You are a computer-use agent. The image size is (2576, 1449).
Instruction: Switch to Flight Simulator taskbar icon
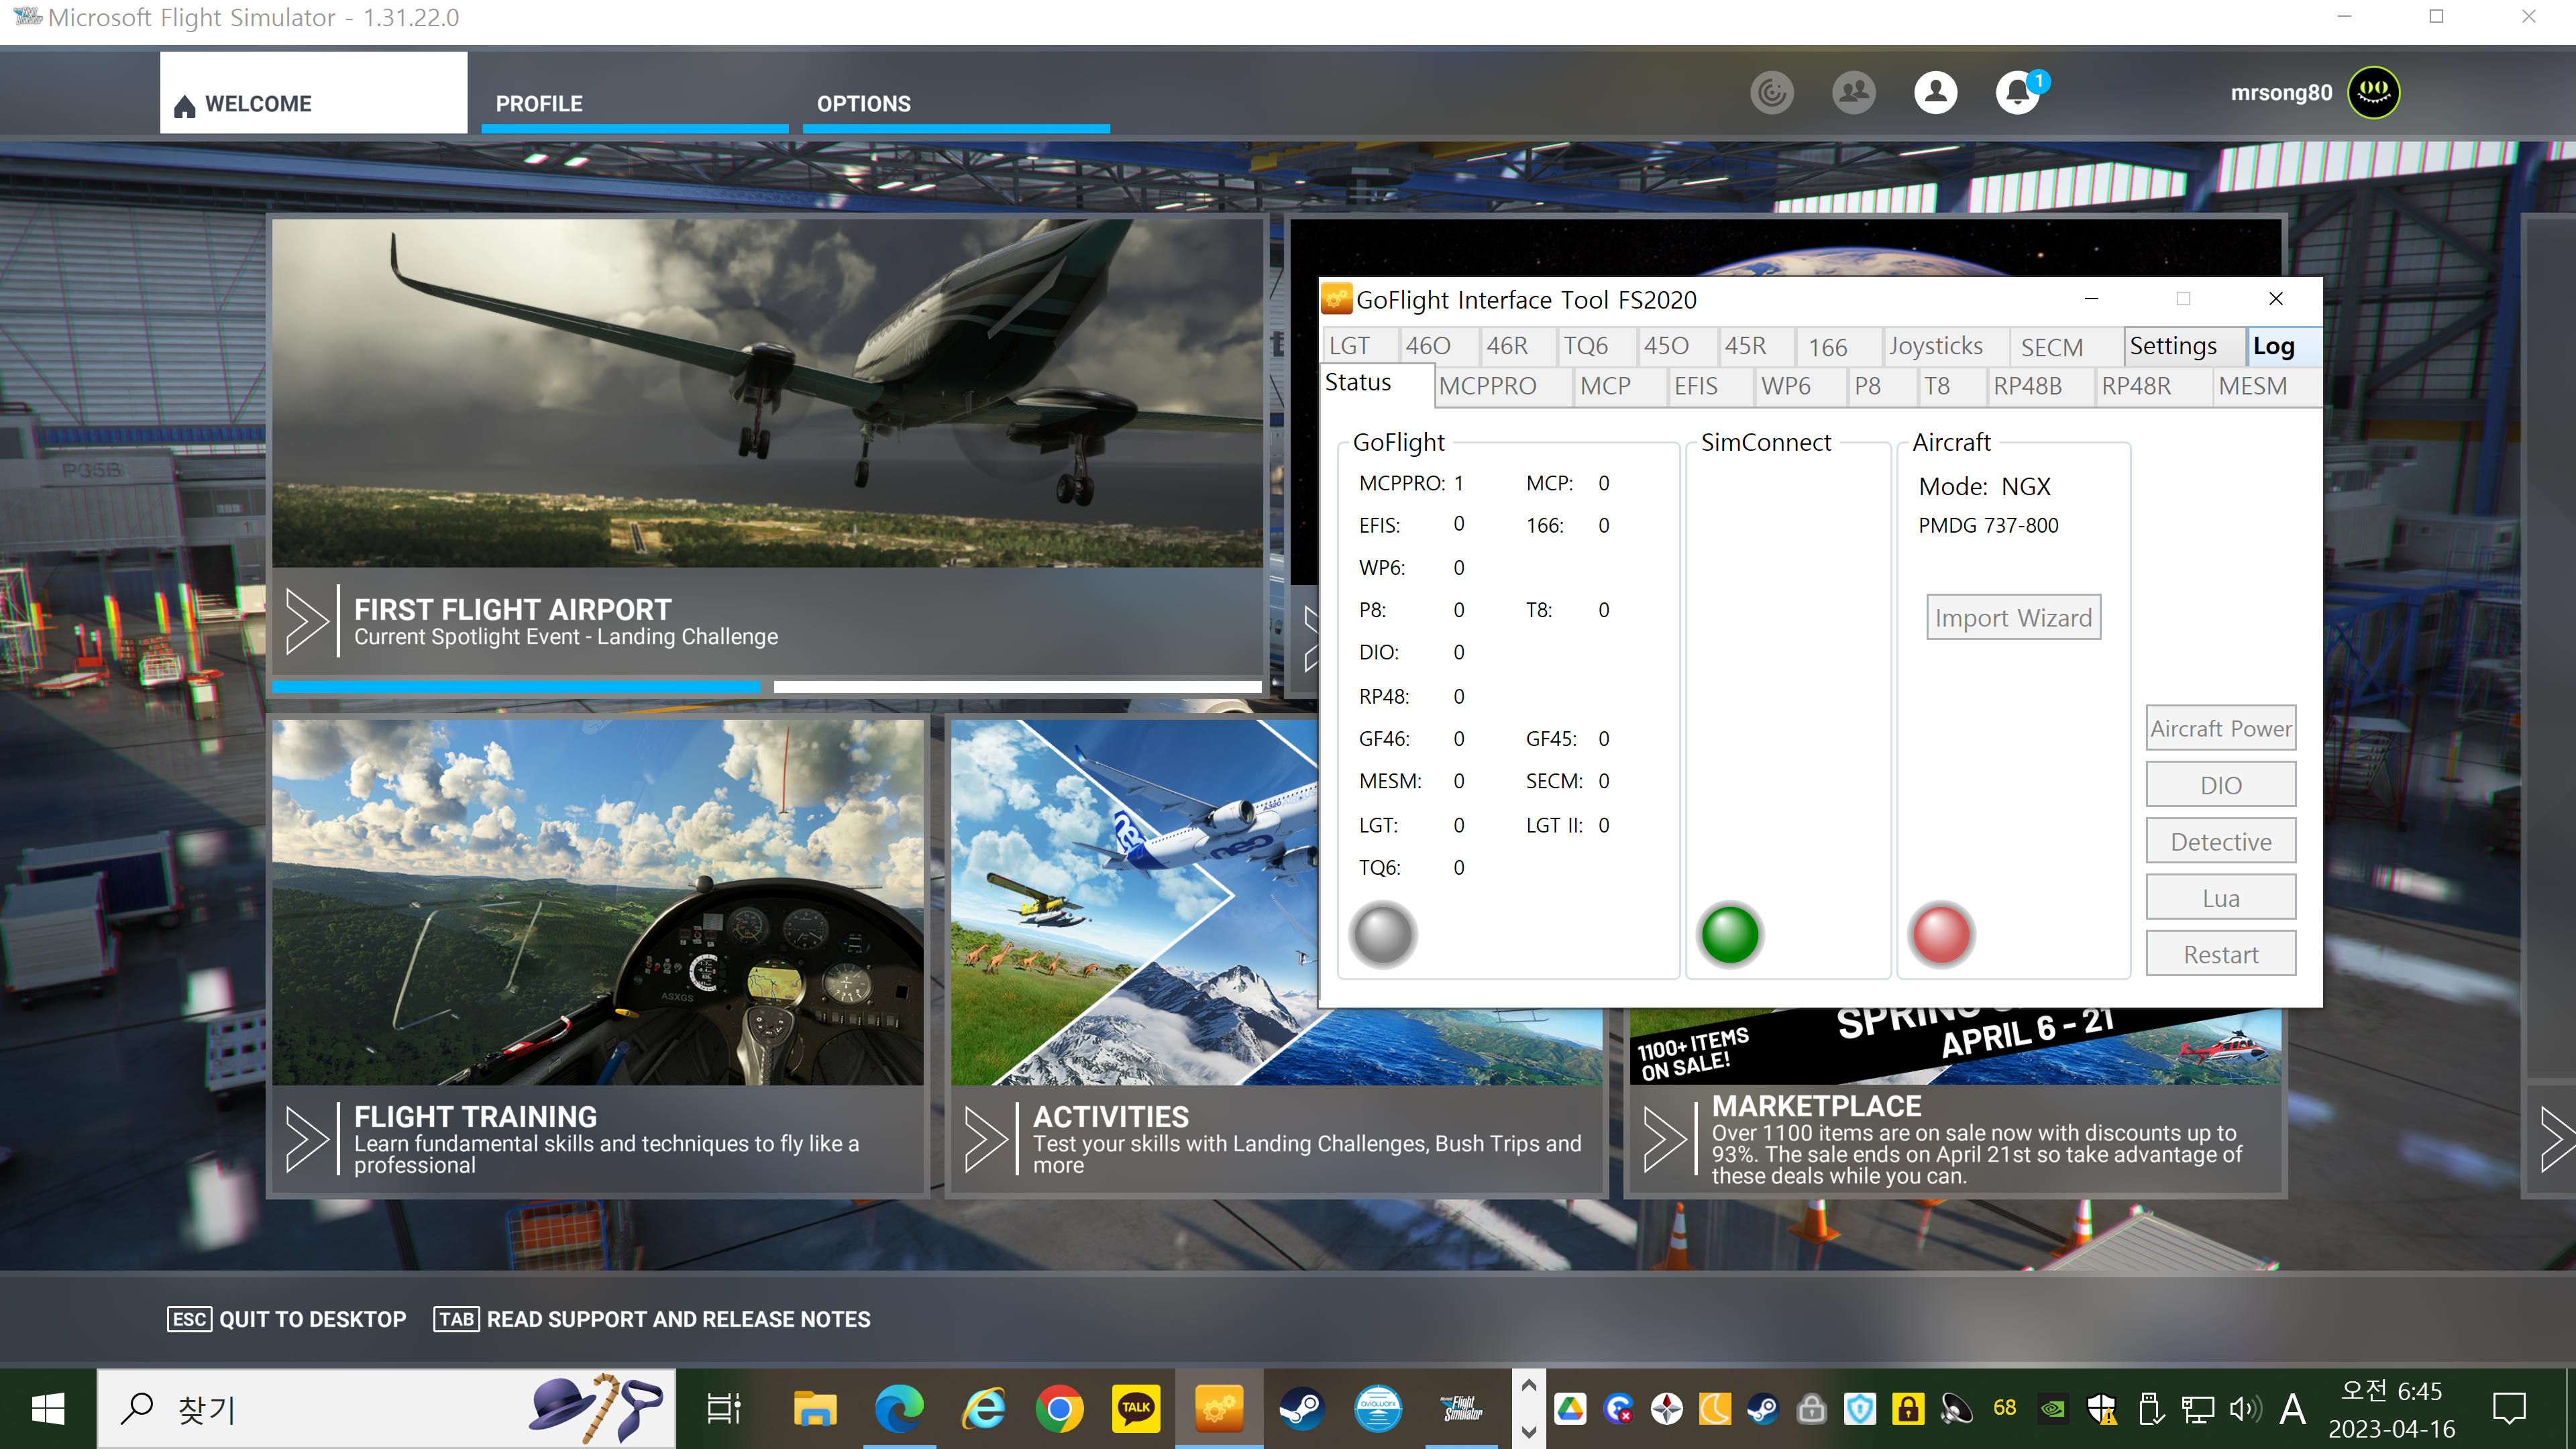pyautogui.click(x=1461, y=1409)
